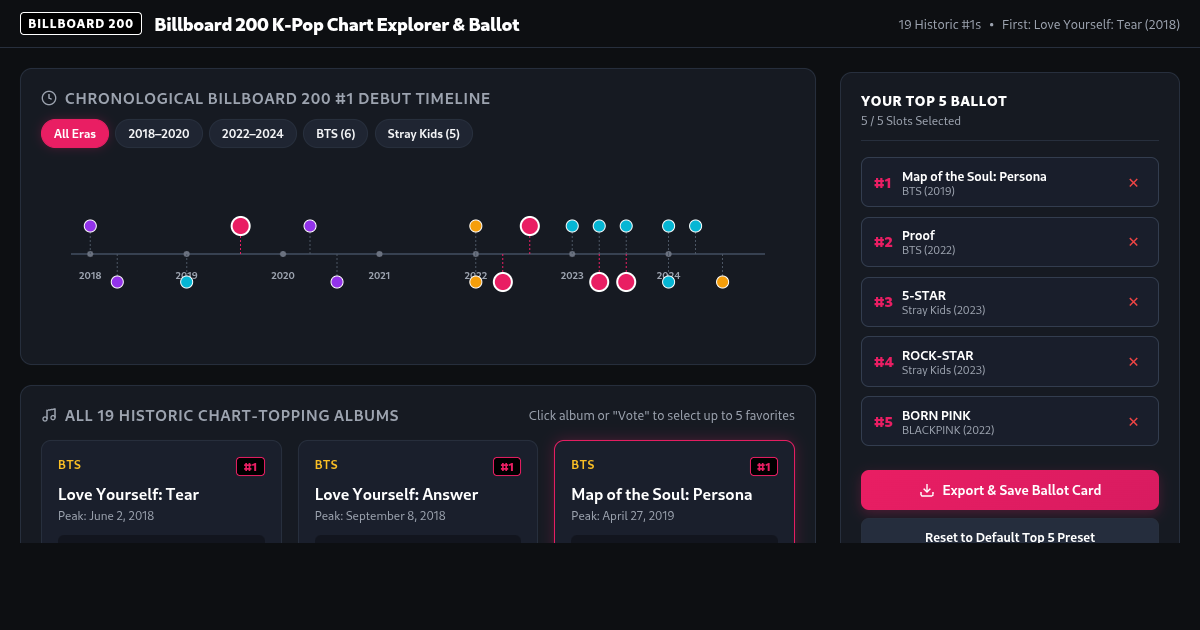The width and height of the screenshot is (1200, 630).
Task: Select the rightmost cyan marker above the timeline
Action: (x=696, y=226)
